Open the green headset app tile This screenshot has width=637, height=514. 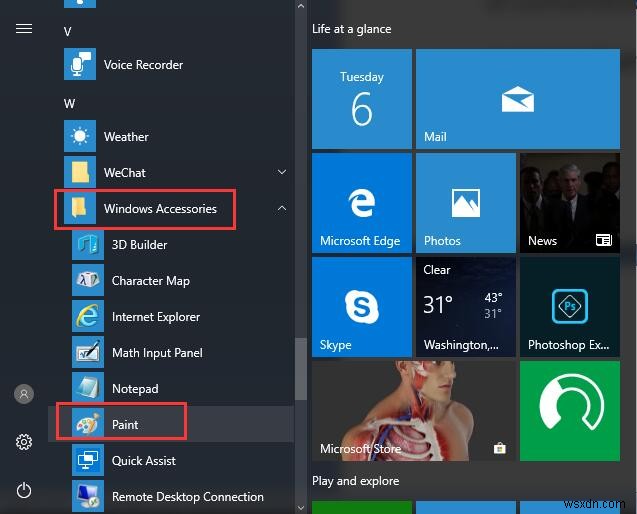tap(570, 411)
